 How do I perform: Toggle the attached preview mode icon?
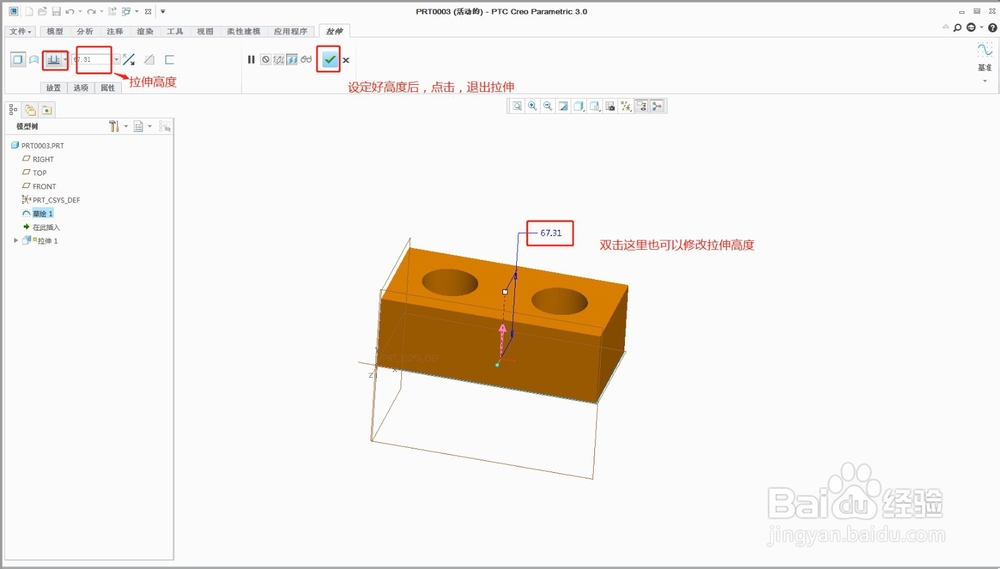(x=292, y=59)
